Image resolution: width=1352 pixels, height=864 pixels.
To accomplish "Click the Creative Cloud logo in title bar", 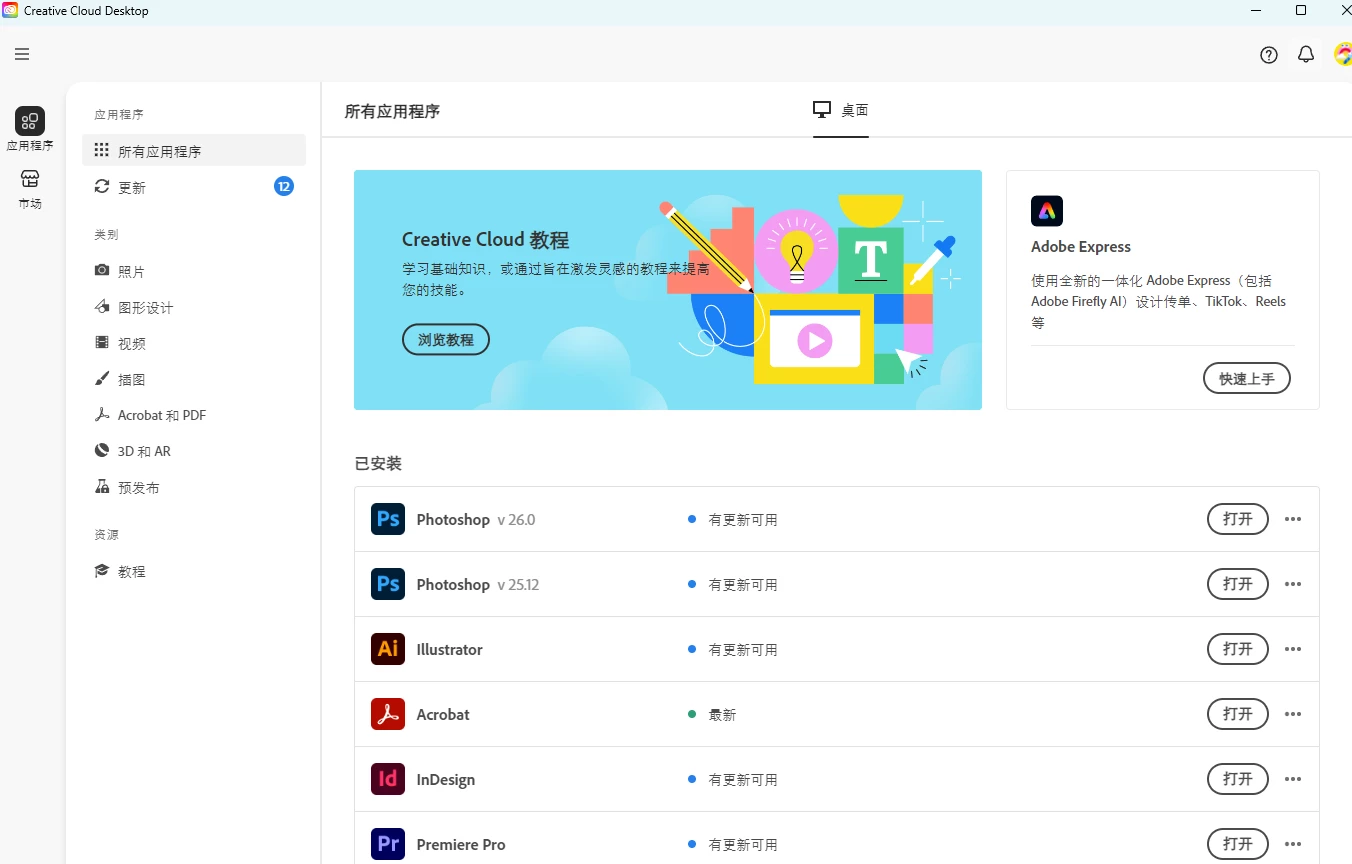I will 10,11.
